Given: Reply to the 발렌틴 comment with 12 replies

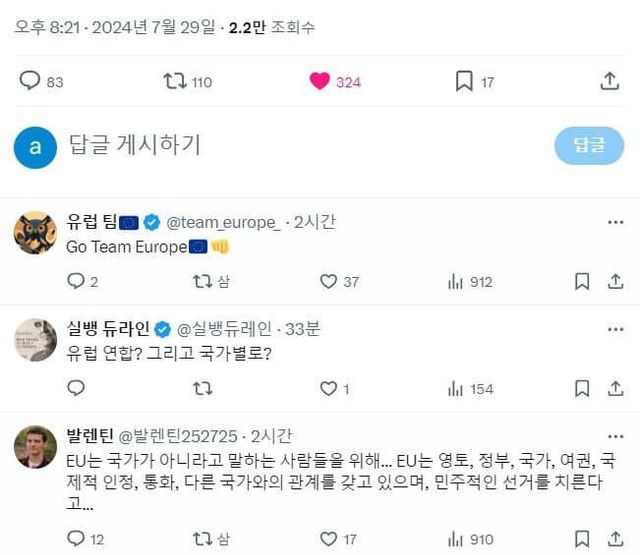Looking at the screenshot, I should (76, 540).
